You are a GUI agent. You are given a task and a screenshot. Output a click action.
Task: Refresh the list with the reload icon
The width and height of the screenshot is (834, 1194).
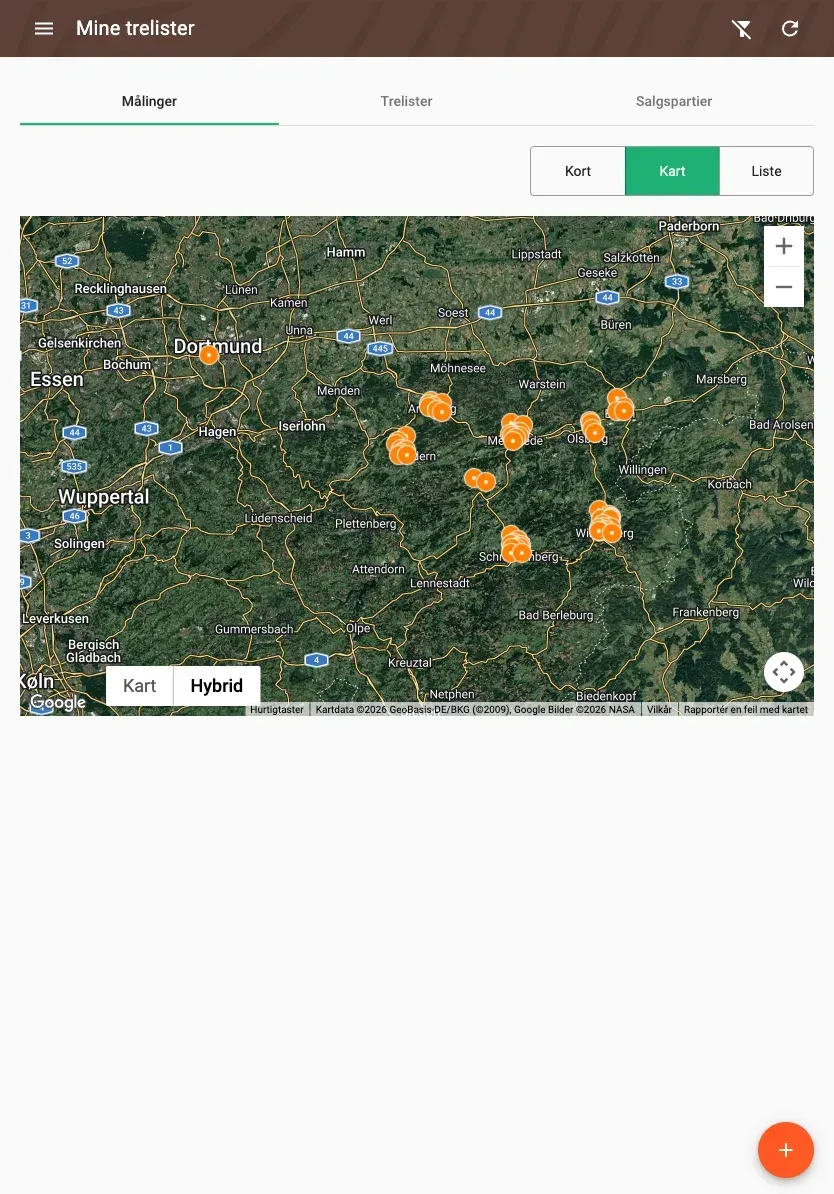coord(790,28)
